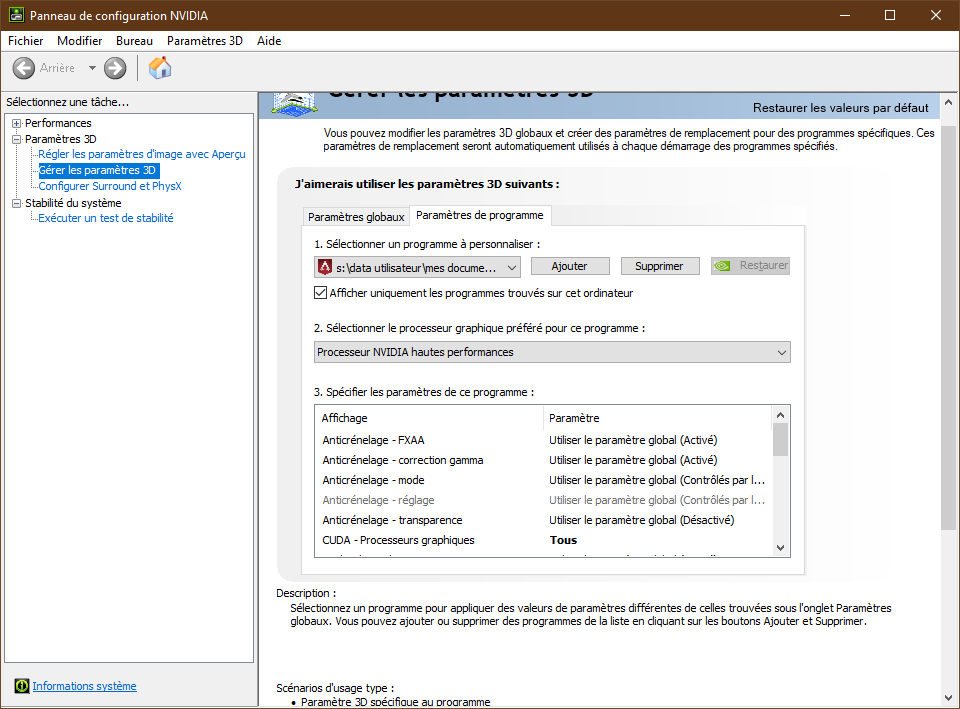This screenshot has height=709, width=960.
Task: Expand the Performances tree node
Action: pyautogui.click(x=16, y=123)
